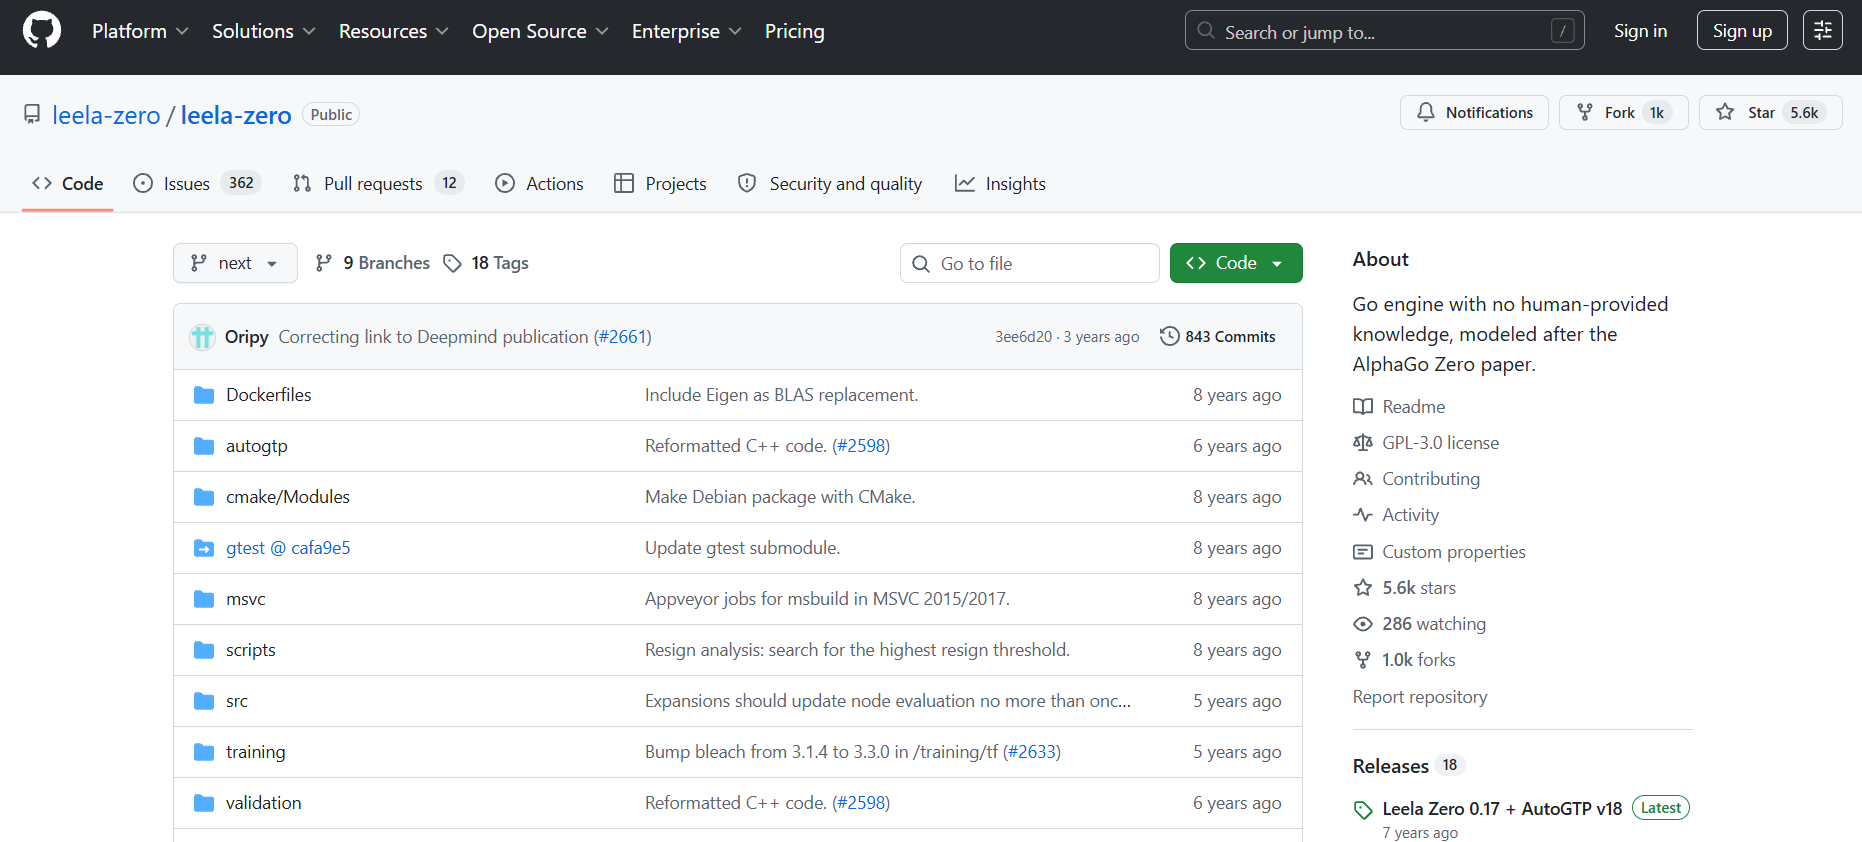The height and width of the screenshot is (842, 1862).
Task: Click the Dockerfiles folder icon
Action: tap(204, 395)
